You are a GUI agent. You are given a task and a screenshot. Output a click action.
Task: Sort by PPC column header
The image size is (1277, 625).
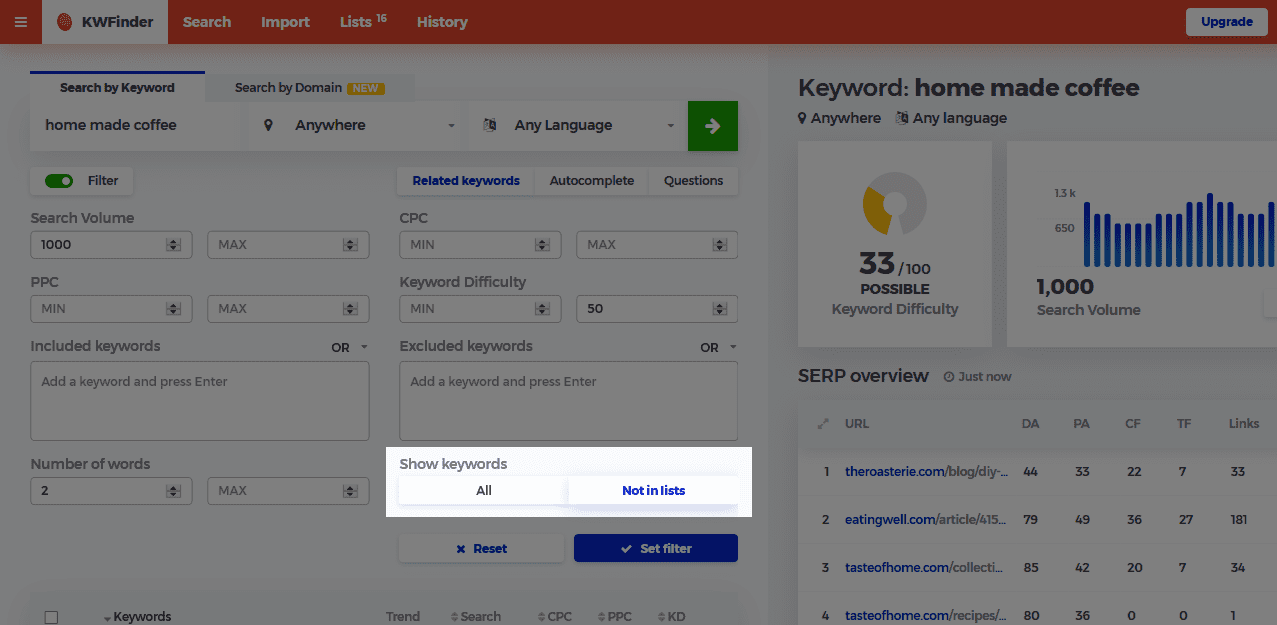coord(614,617)
